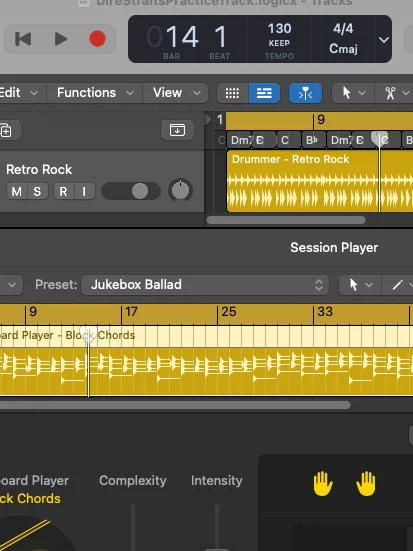Viewport: 413px width, 551px height.
Task: Toggle the Catch Playhead button
Action: tap(305, 93)
